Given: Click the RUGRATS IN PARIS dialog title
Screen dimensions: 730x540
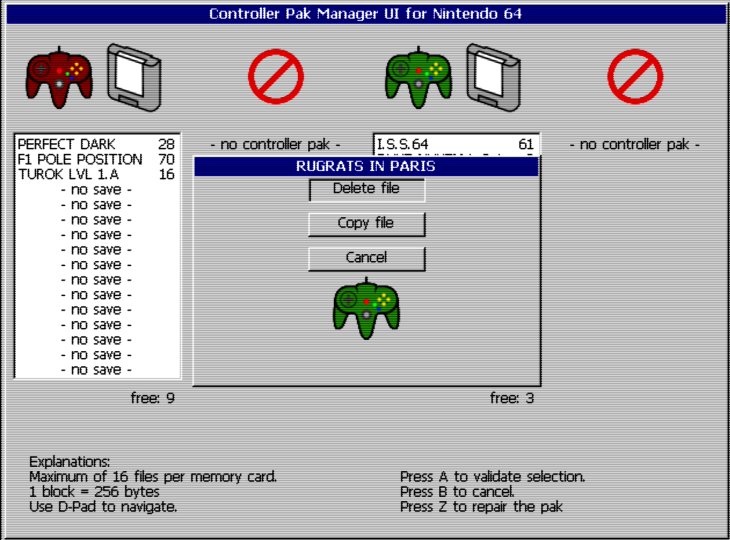Looking at the screenshot, I should tap(366, 166).
